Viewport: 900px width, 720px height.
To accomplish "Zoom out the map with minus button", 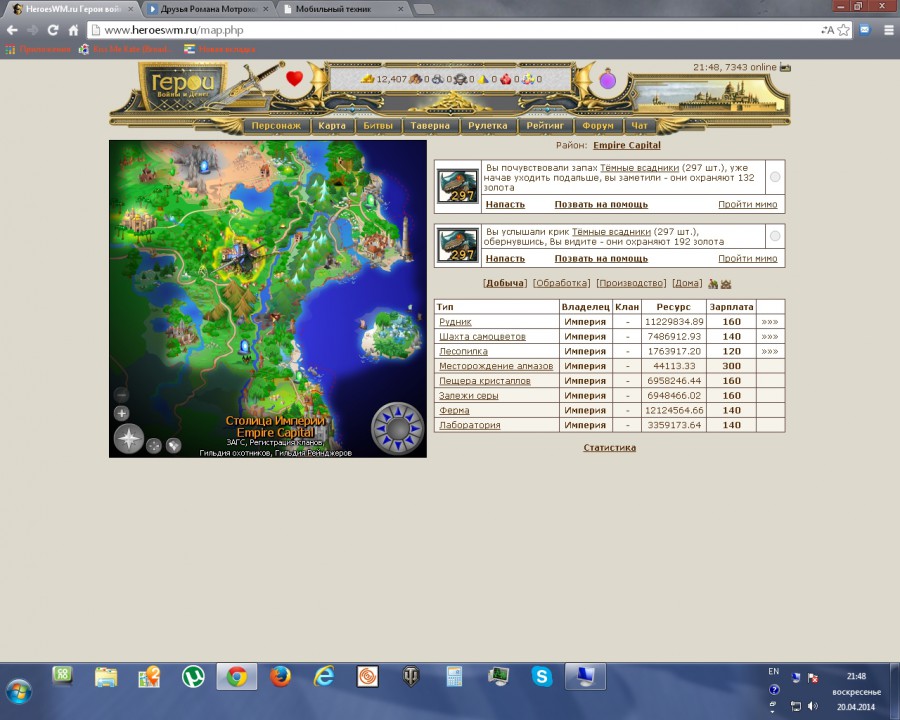I will tap(121, 395).
